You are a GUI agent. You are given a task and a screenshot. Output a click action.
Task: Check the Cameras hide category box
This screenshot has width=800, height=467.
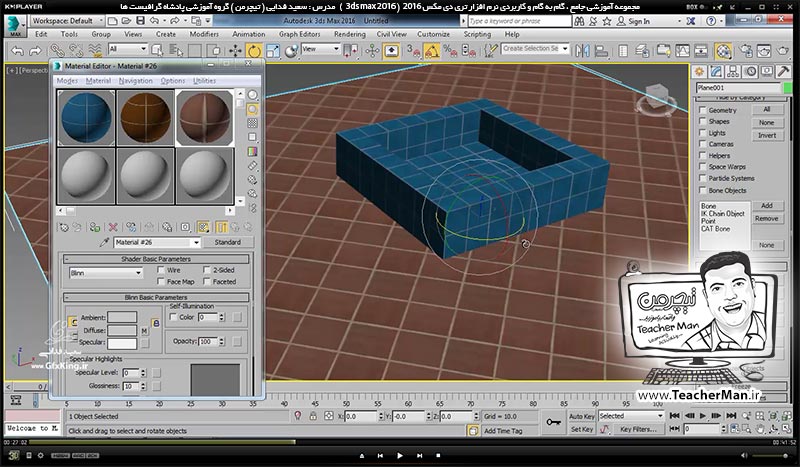[x=703, y=144]
